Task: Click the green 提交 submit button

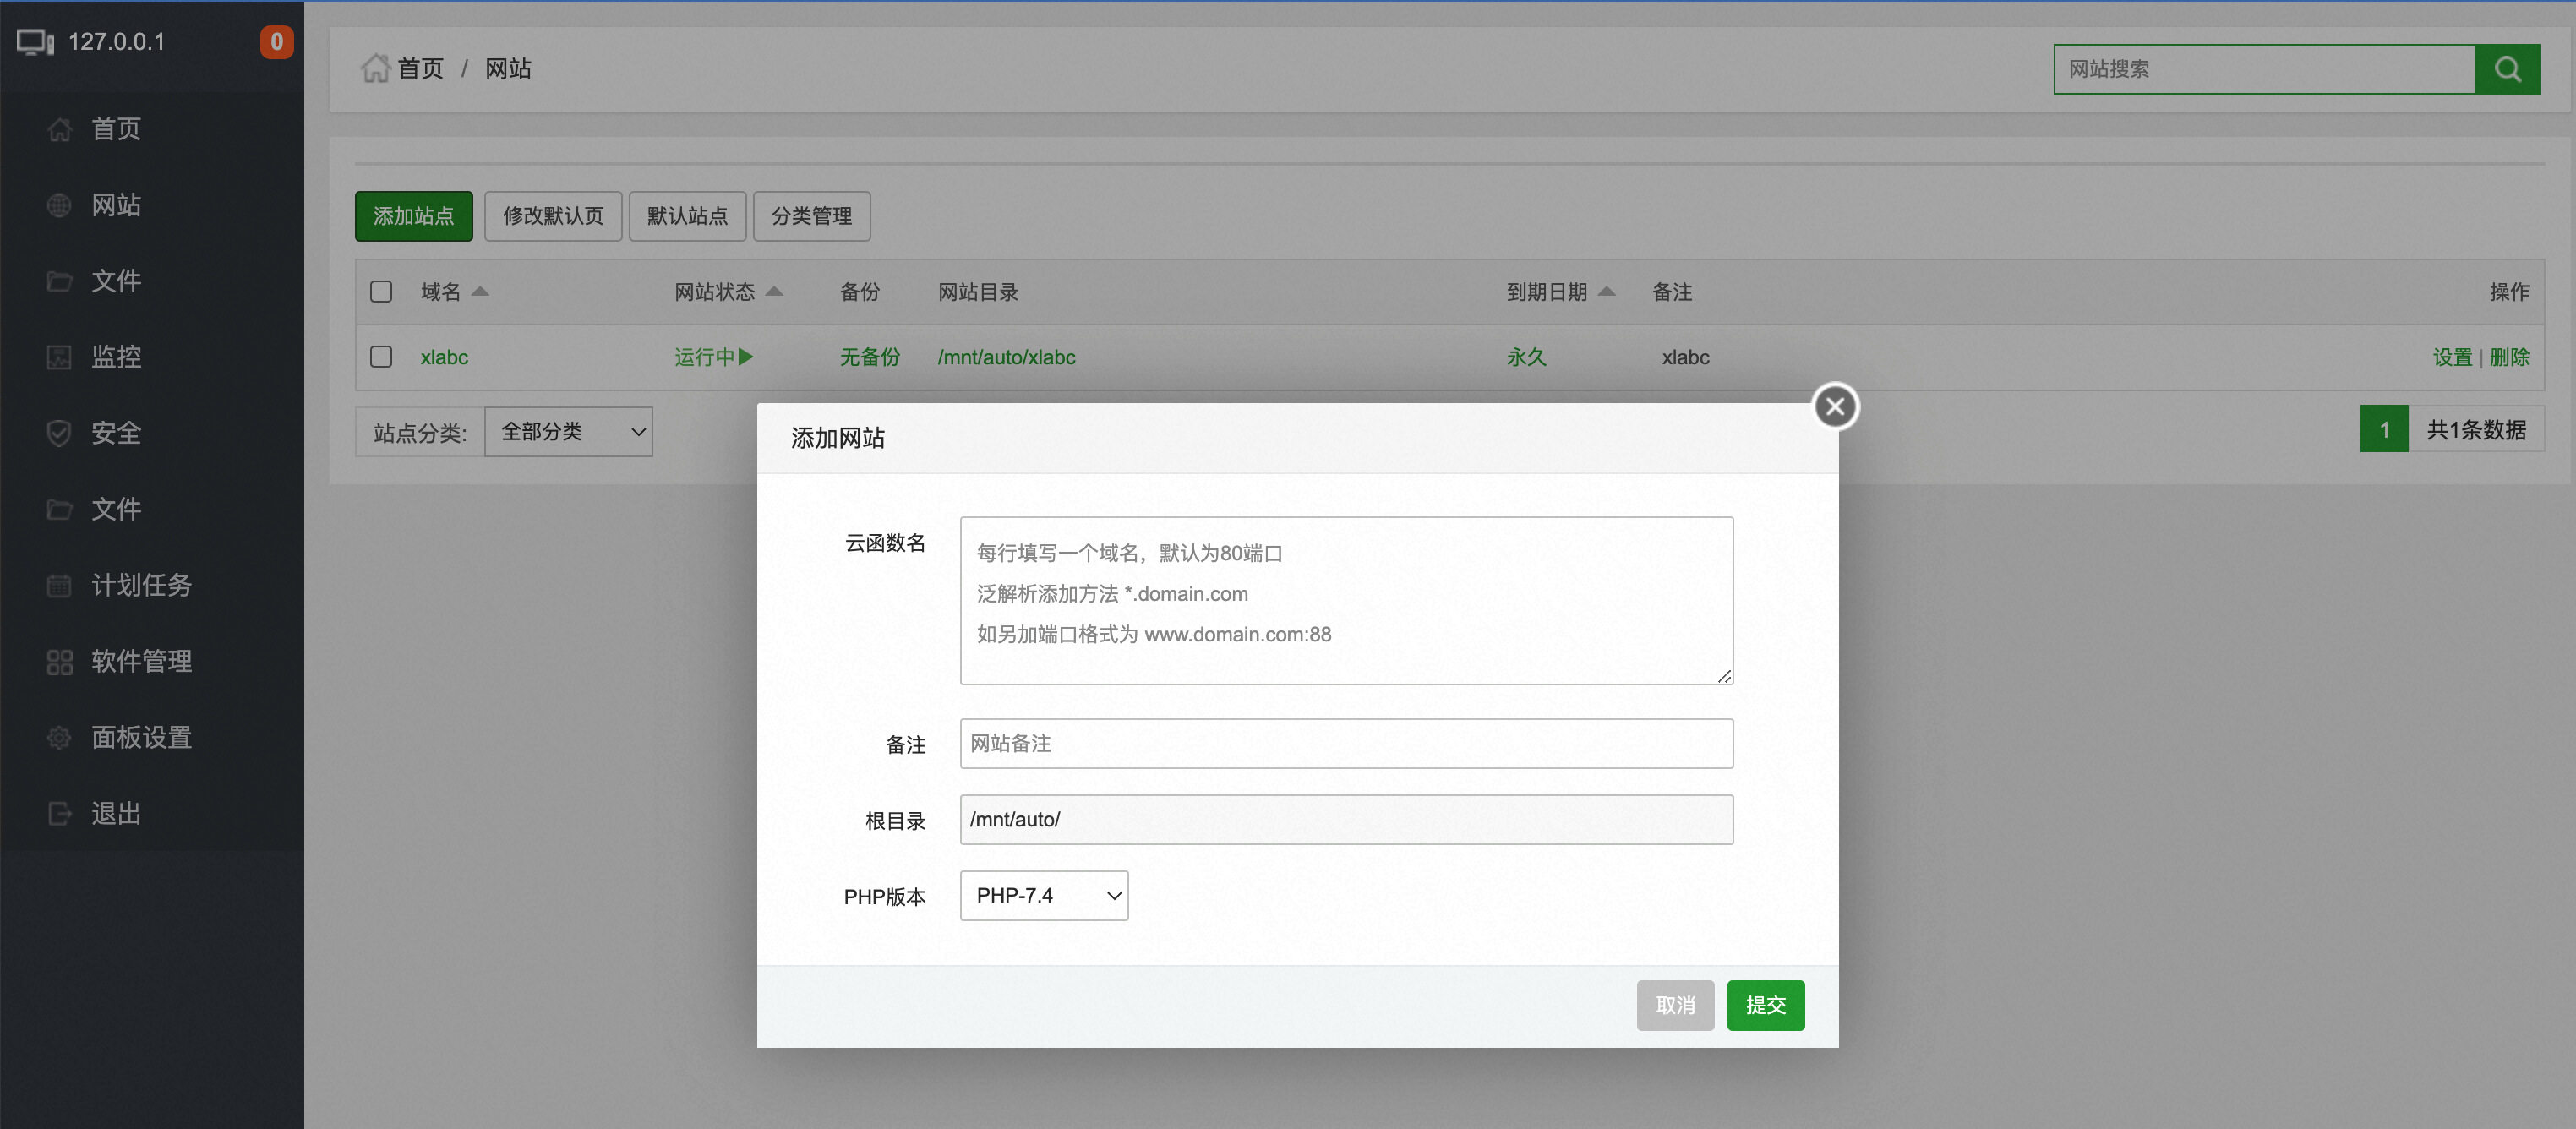Action: coord(1765,1005)
